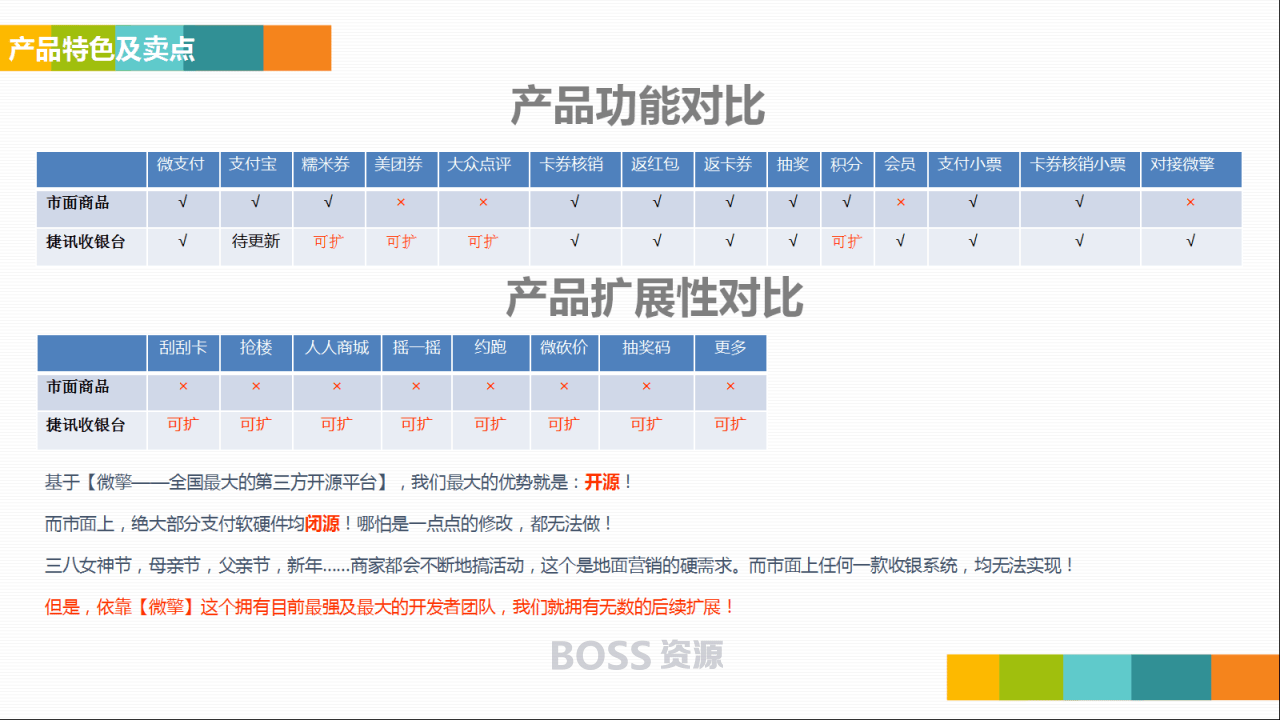The height and width of the screenshot is (720, 1280).
Task: Click the 支付宝 column header
Action: pos(256,169)
